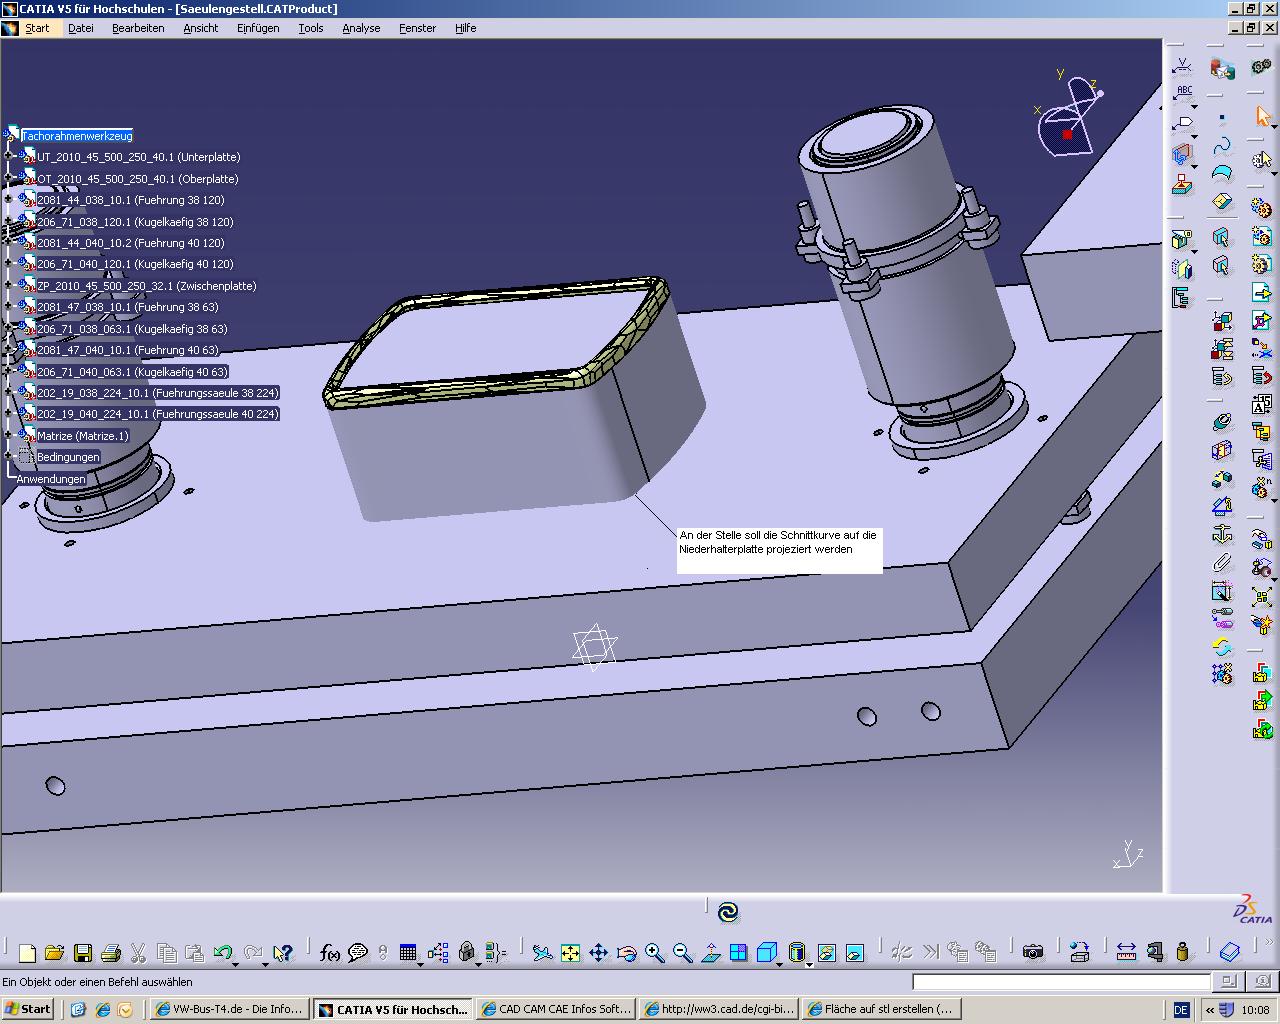
Task: Click the spline curve icon in right toolbar
Action: coord(1222,146)
